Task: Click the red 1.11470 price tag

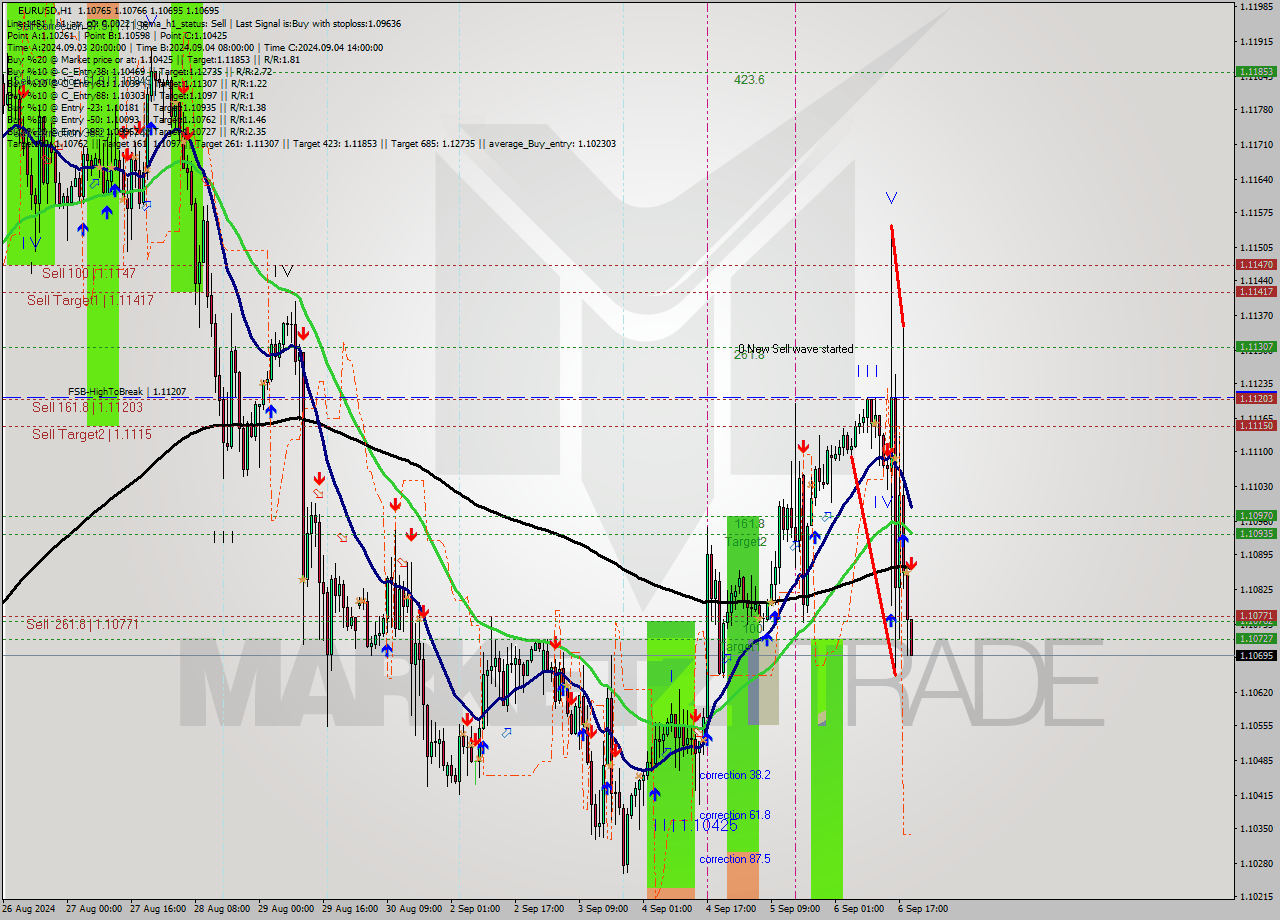Action: [x=1256, y=265]
